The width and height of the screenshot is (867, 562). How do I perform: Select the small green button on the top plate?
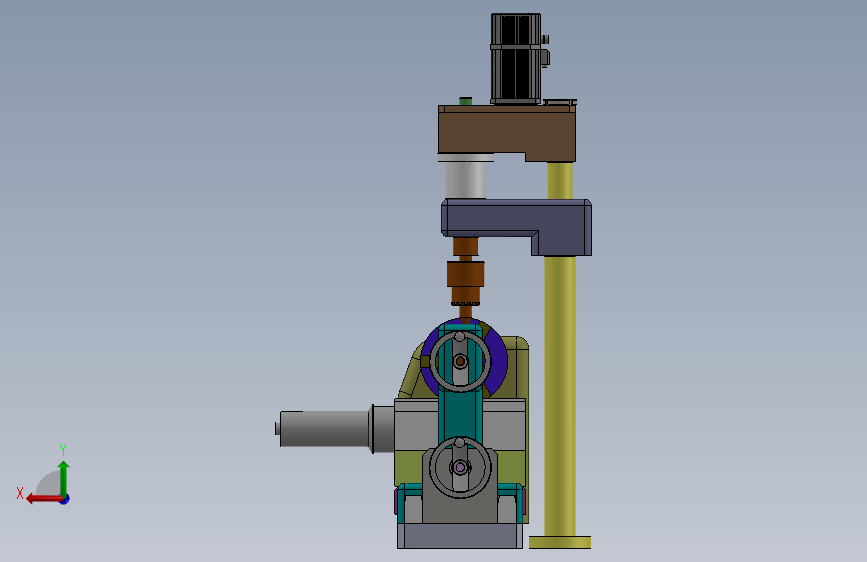[x=466, y=101]
